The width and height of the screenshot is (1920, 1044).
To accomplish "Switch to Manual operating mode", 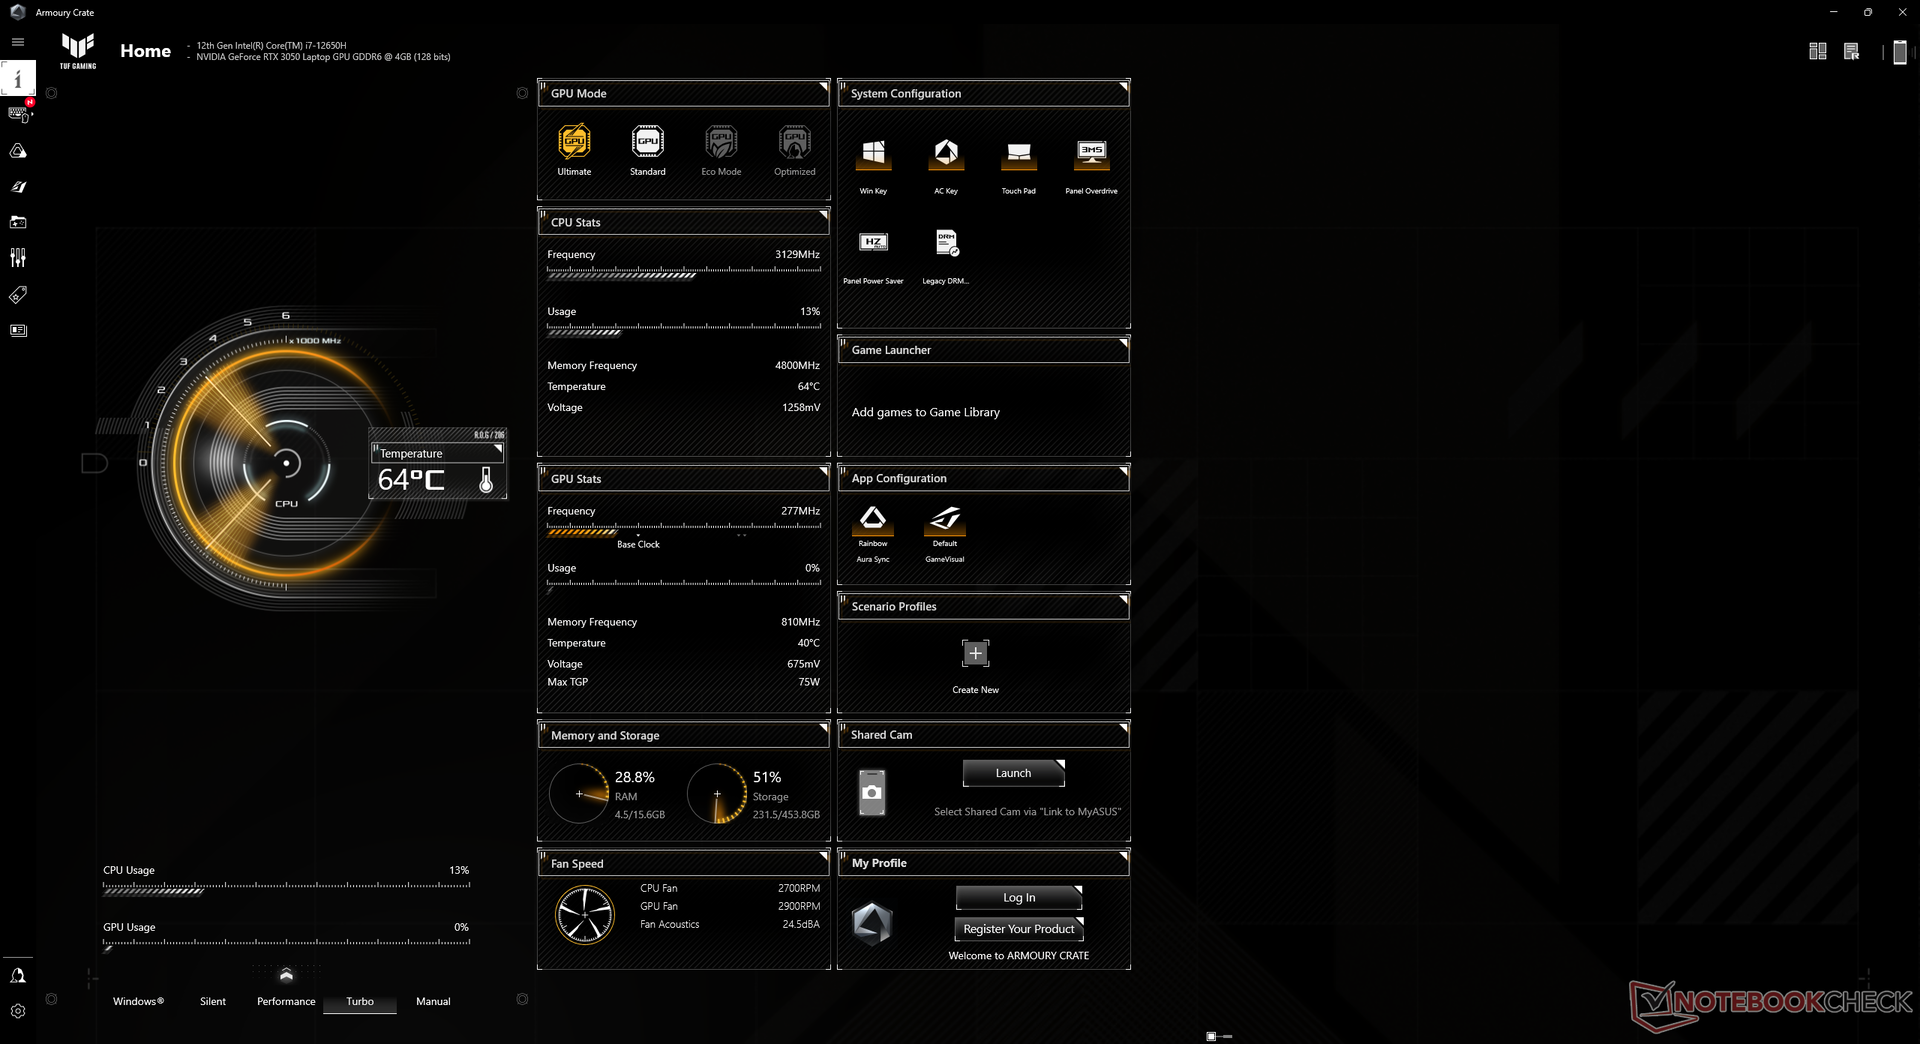I will coord(433,1001).
